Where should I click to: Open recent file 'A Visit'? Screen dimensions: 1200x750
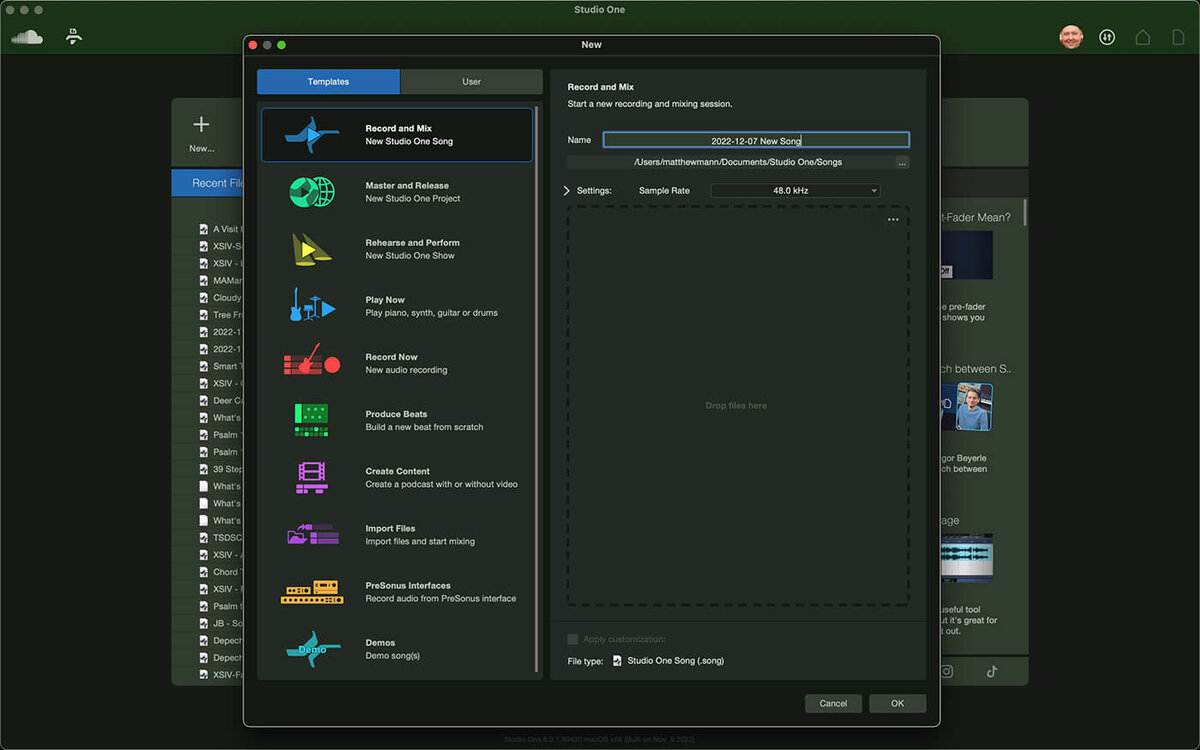pyautogui.click(x=226, y=230)
